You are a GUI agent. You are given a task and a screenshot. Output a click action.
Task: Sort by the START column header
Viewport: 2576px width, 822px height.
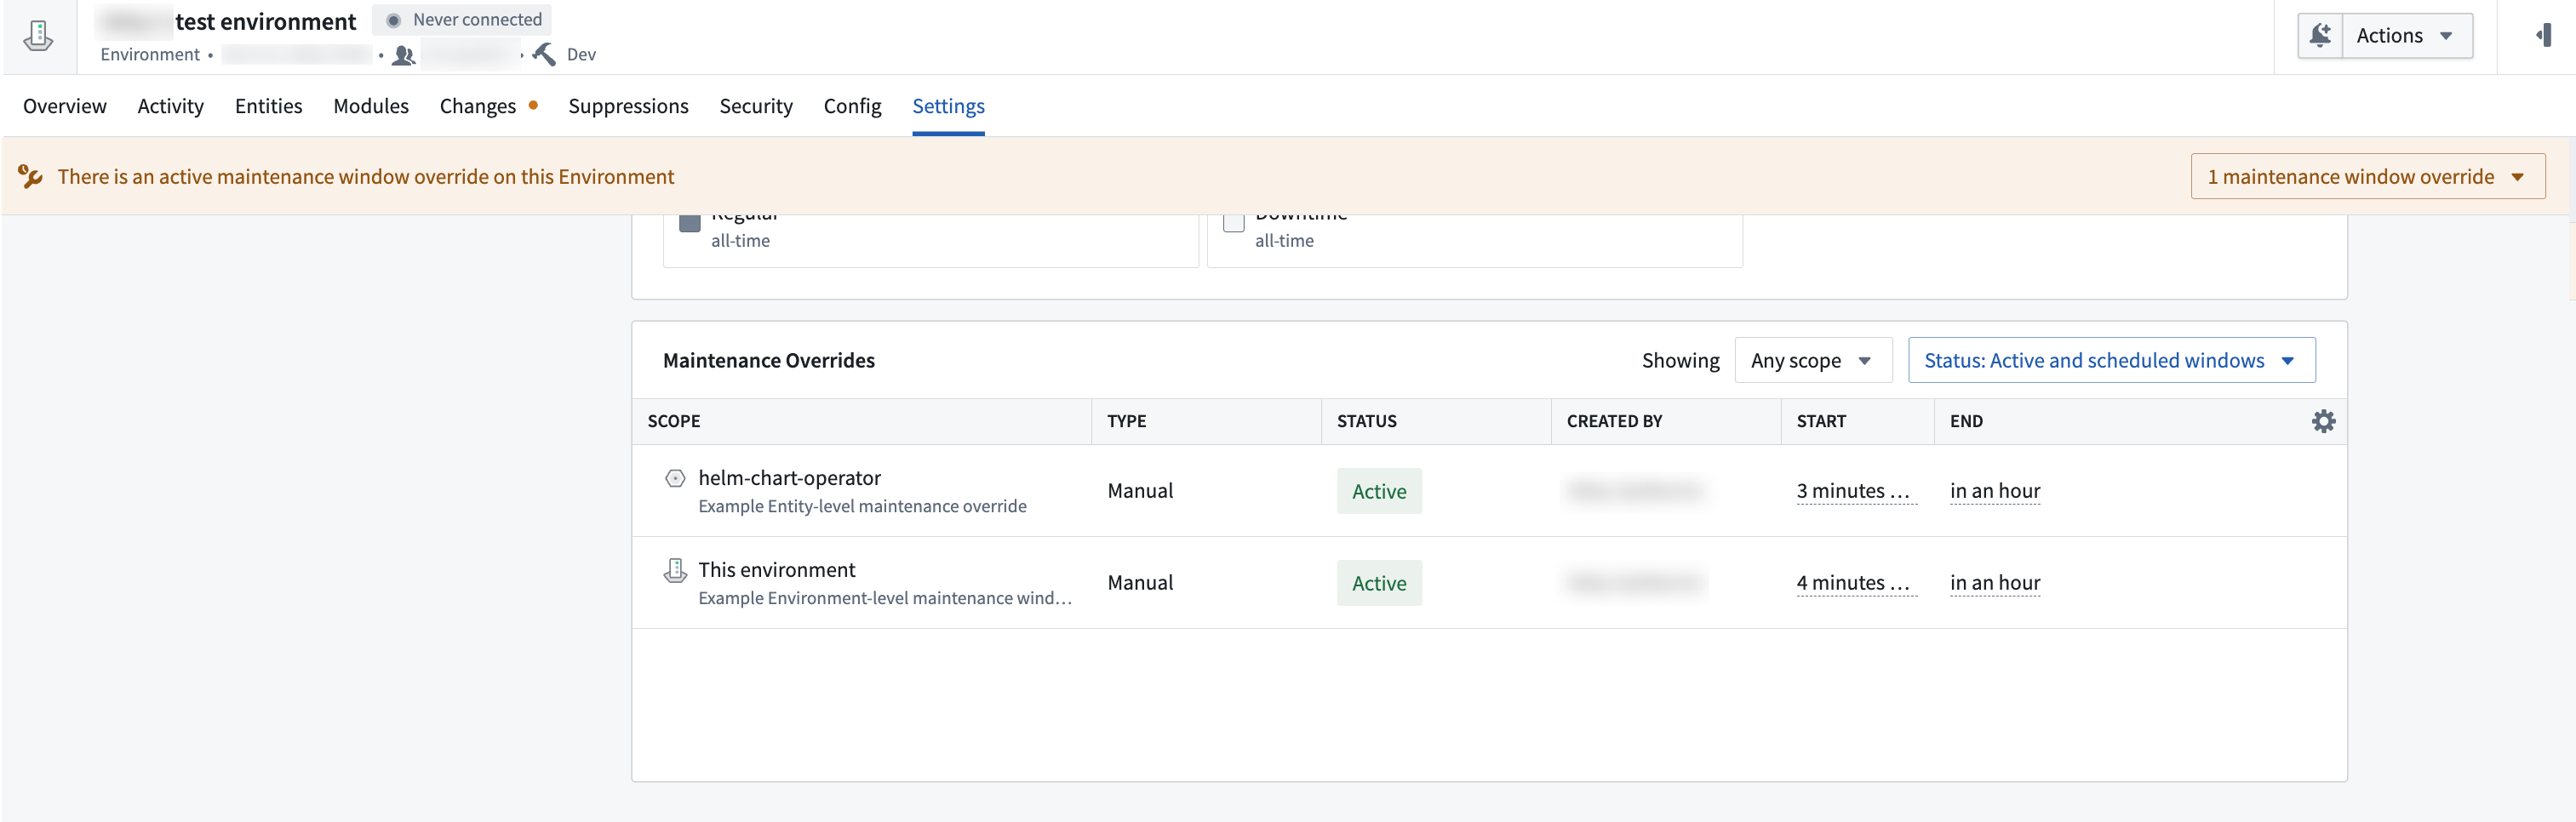pyautogui.click(x=1820, y=421)
